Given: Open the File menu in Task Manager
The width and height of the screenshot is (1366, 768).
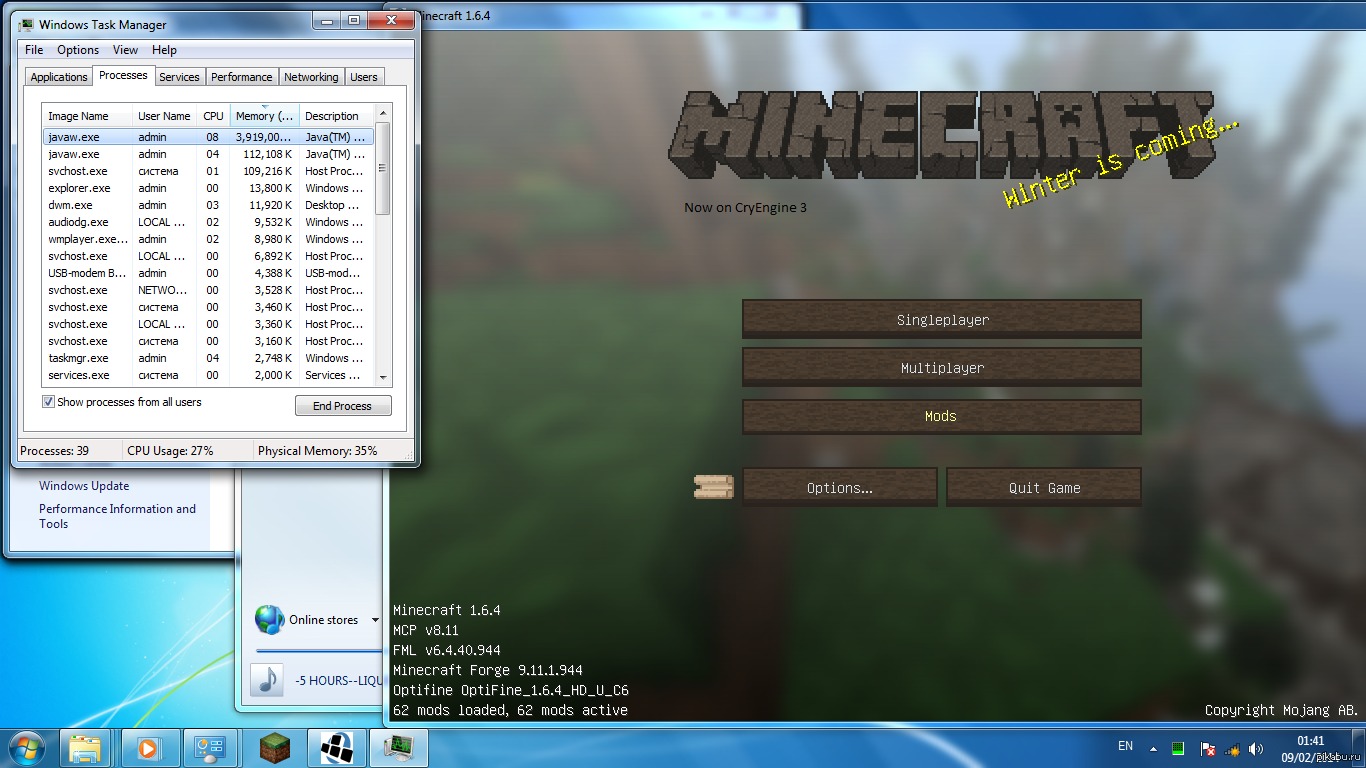Looking at the screenshot, I should (34, 50).
